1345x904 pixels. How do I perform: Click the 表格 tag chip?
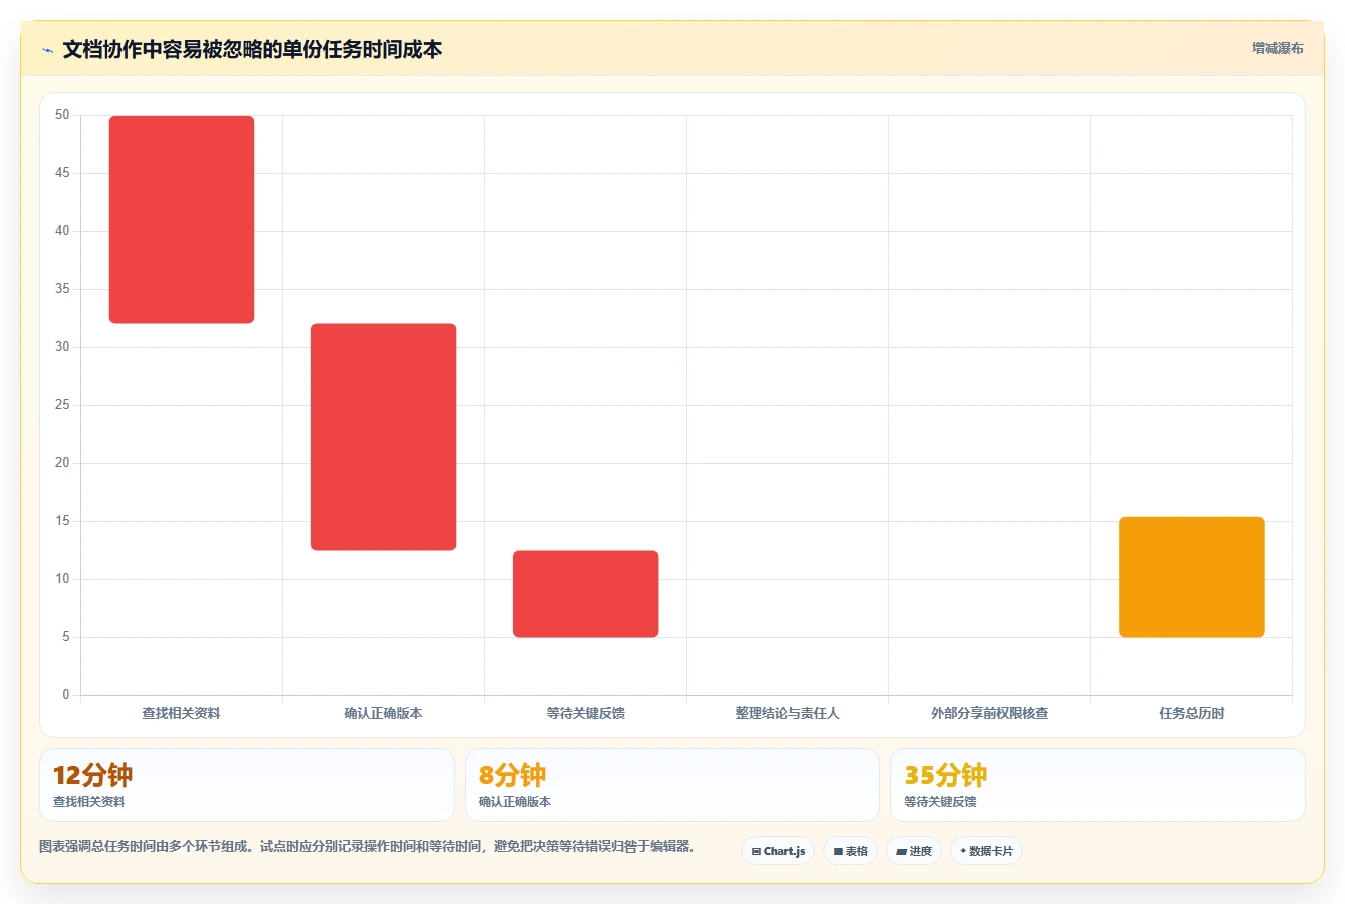850,851
